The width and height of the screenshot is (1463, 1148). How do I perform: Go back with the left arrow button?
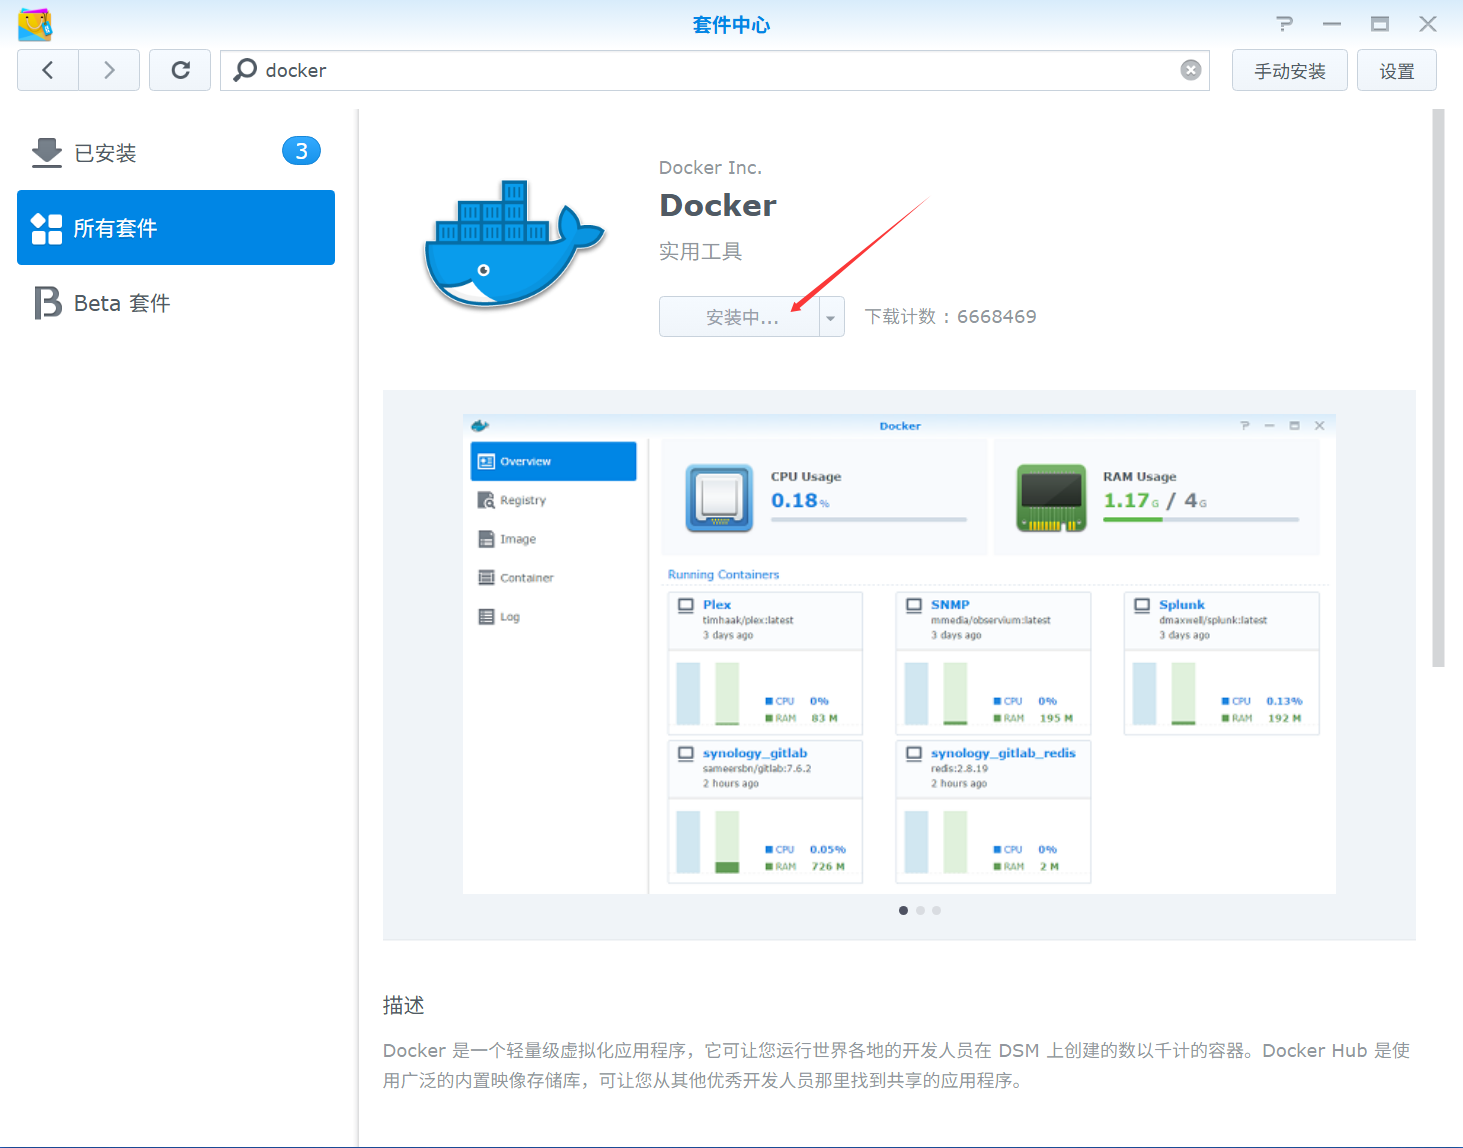pos(48,70)
